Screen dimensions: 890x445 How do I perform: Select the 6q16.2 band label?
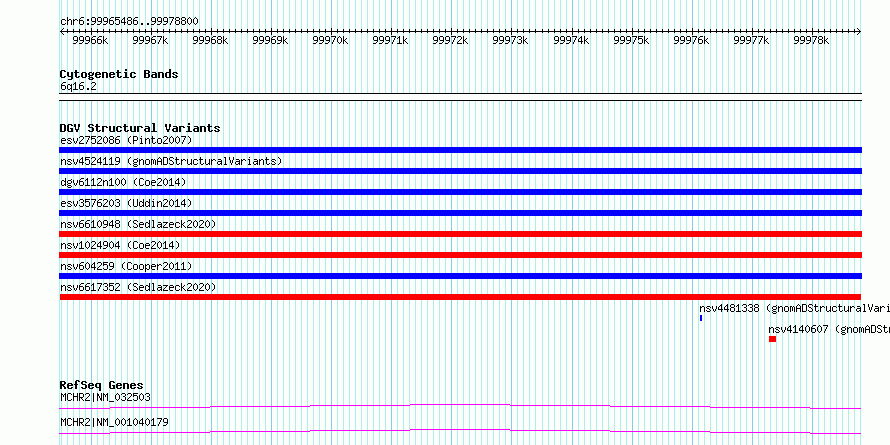point(78,86)
